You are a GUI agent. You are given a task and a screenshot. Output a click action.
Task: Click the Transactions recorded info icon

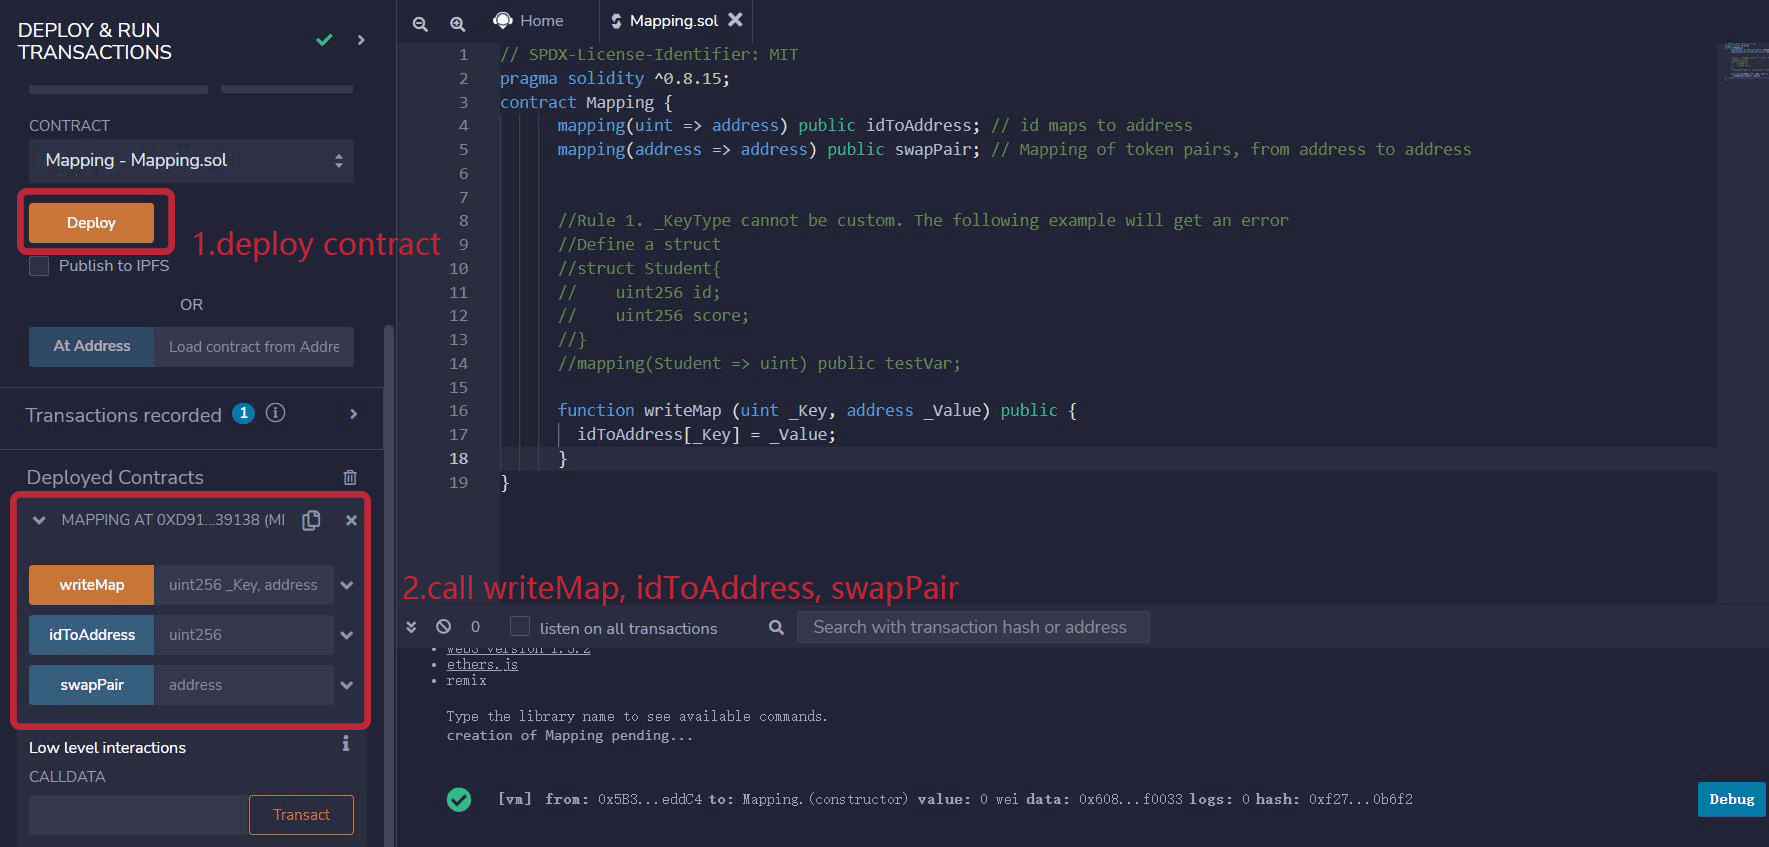(276, 413)
